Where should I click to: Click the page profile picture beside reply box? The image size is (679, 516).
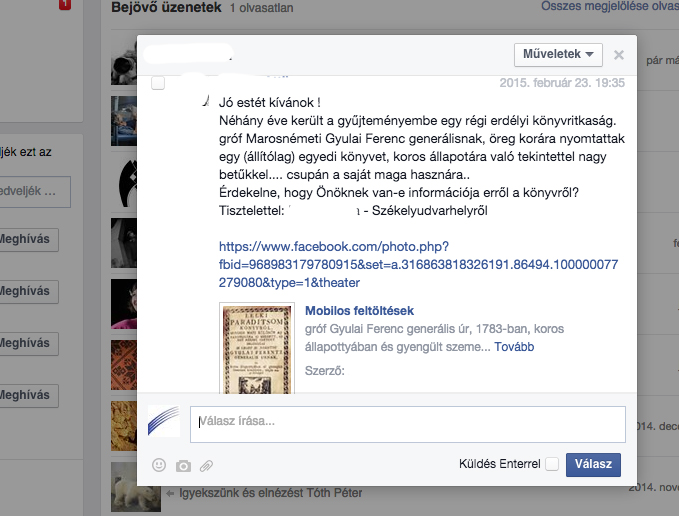tap(164, 421)
